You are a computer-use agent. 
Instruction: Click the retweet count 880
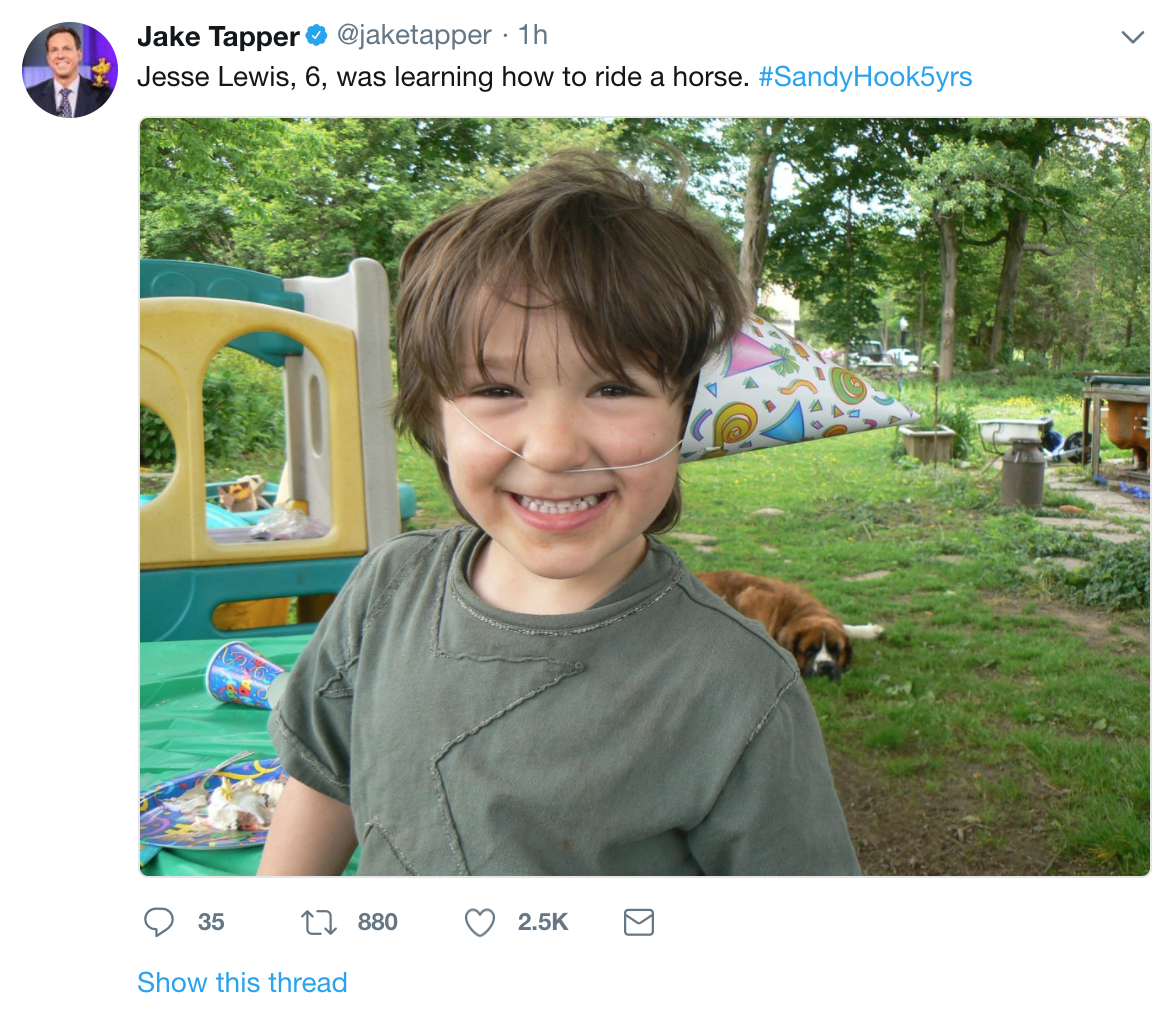[x=377, y=921]
